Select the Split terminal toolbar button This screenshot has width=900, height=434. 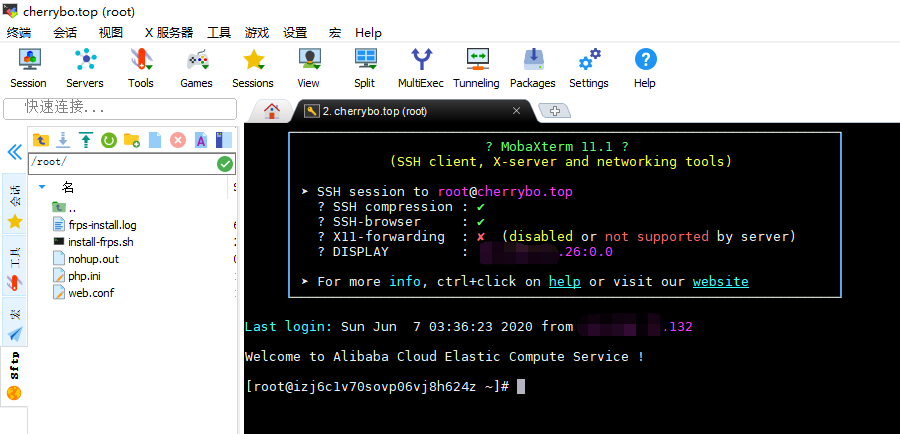click(364, 68)
